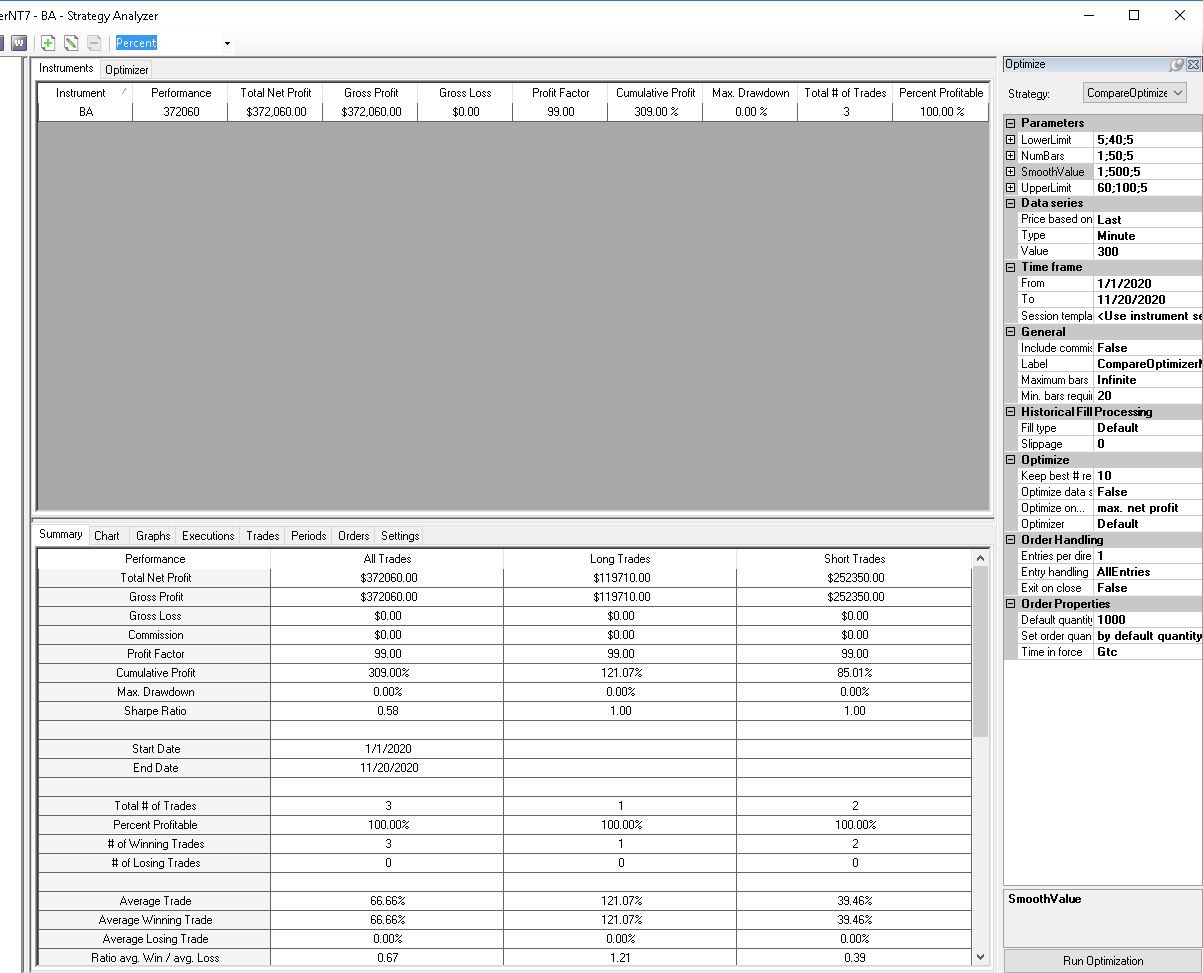Sort by the Instrument column header
The width and height of the screenshot is (1203, 973).
(x=85, y=93)
